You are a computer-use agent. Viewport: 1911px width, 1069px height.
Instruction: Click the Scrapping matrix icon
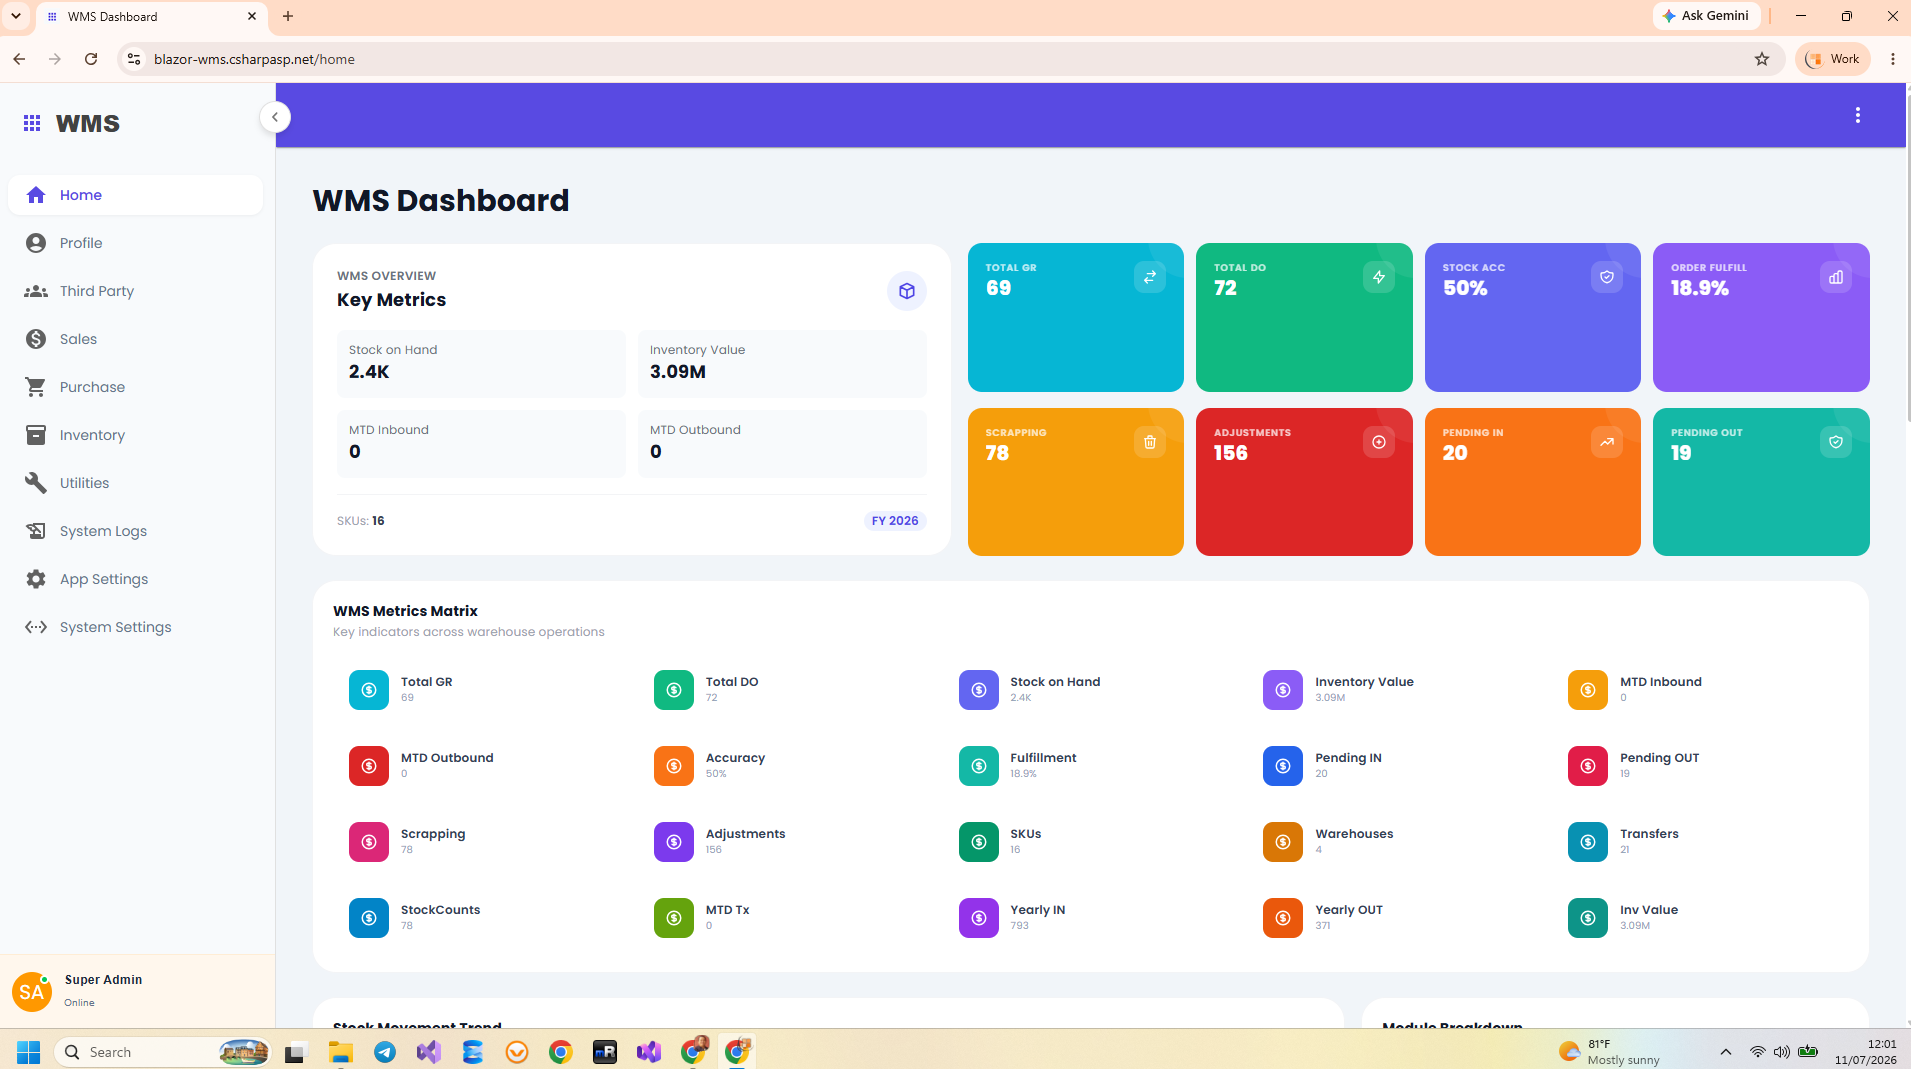369,842
